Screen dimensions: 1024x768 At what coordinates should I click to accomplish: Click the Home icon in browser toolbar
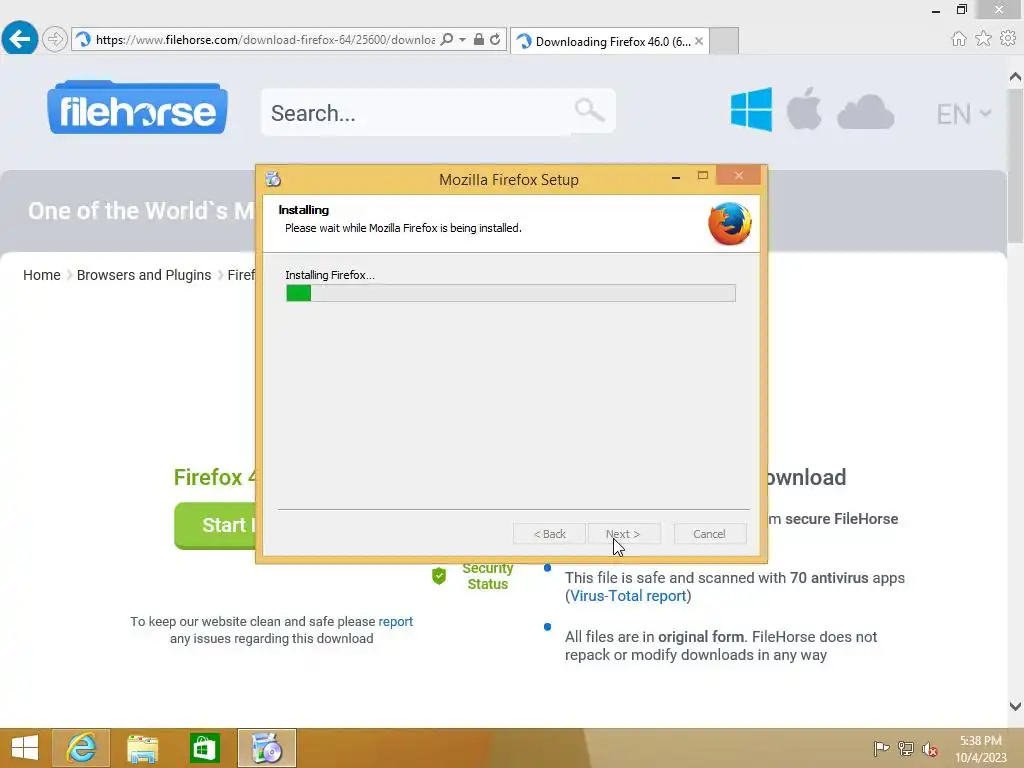point(958,39)
